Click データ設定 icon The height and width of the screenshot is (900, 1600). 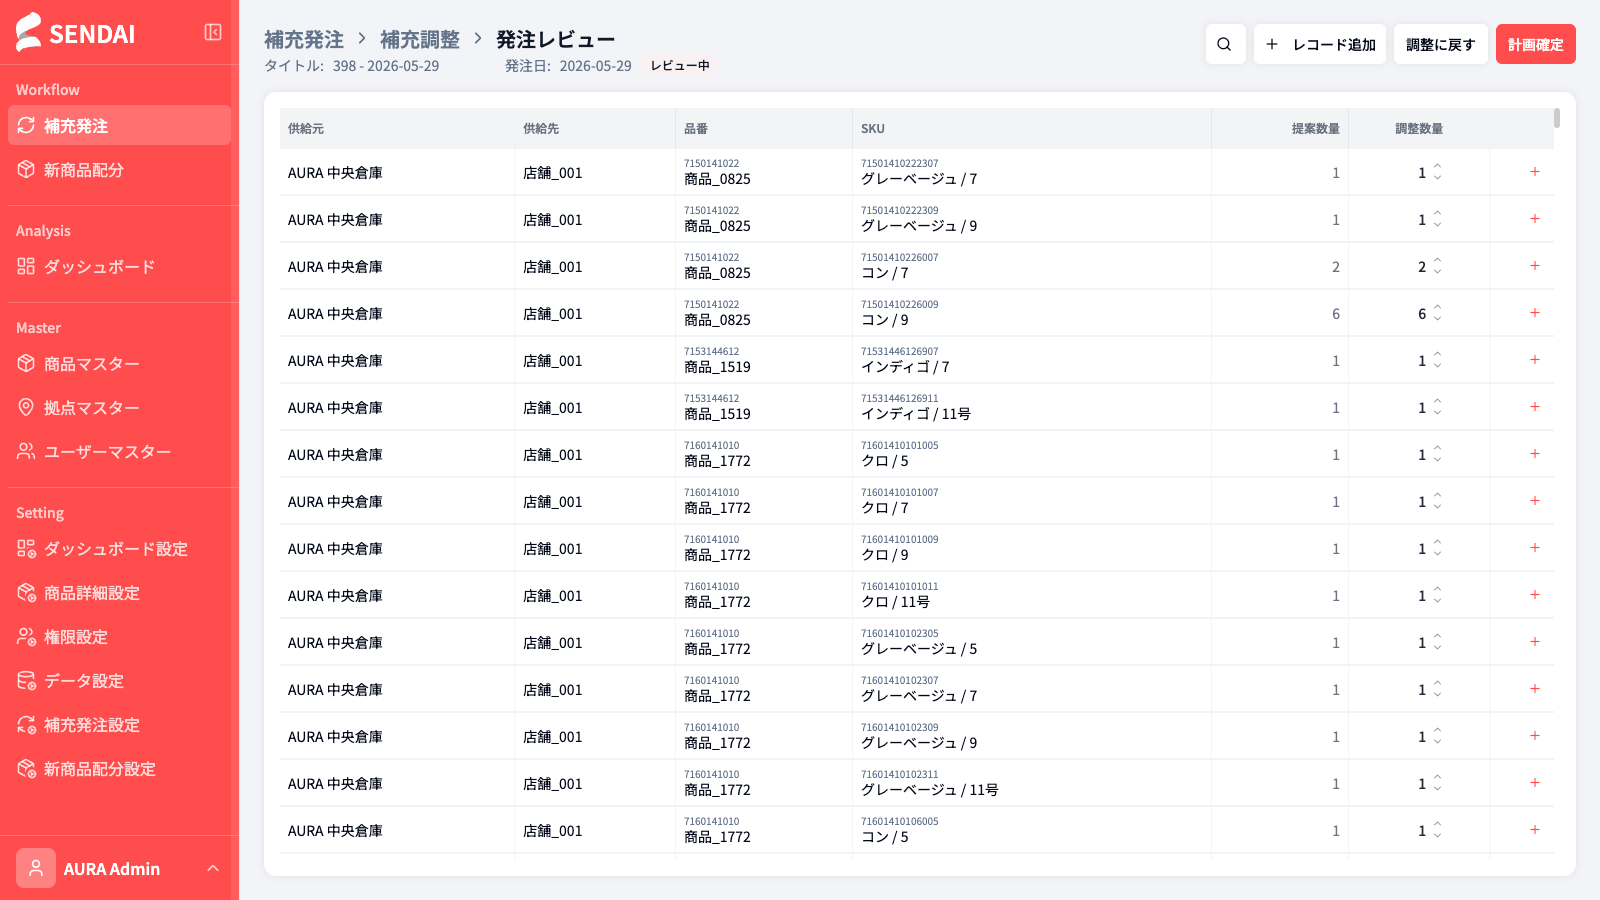[x=26, y=680]
